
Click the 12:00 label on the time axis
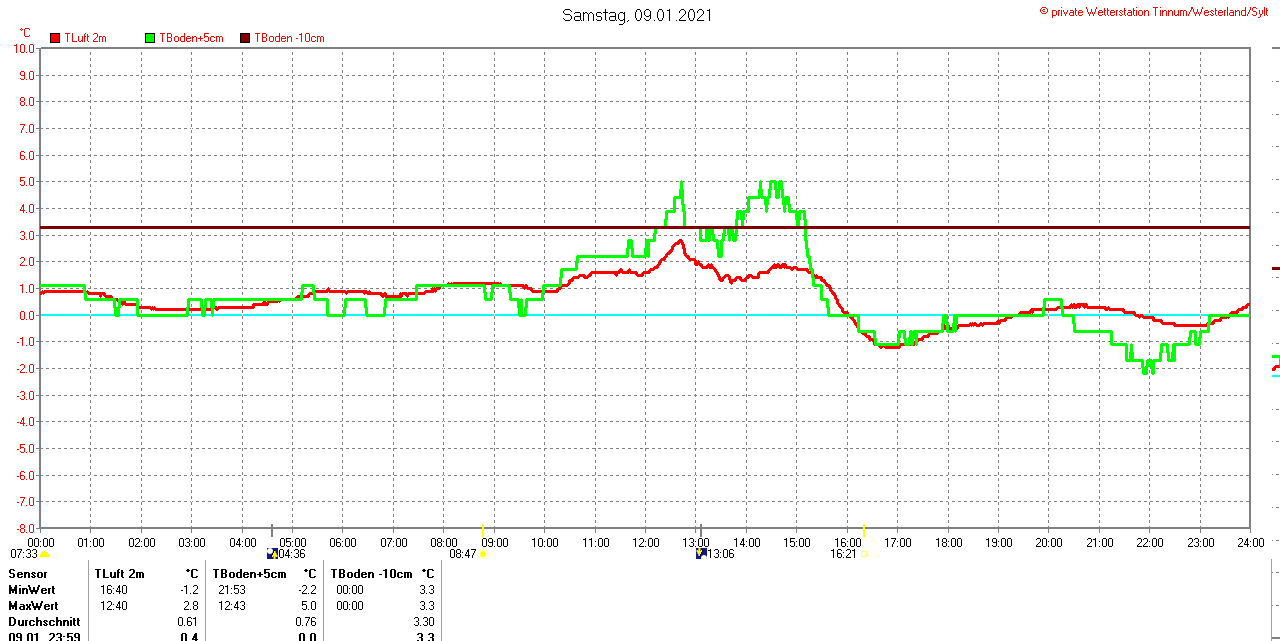tap(646, 543)
